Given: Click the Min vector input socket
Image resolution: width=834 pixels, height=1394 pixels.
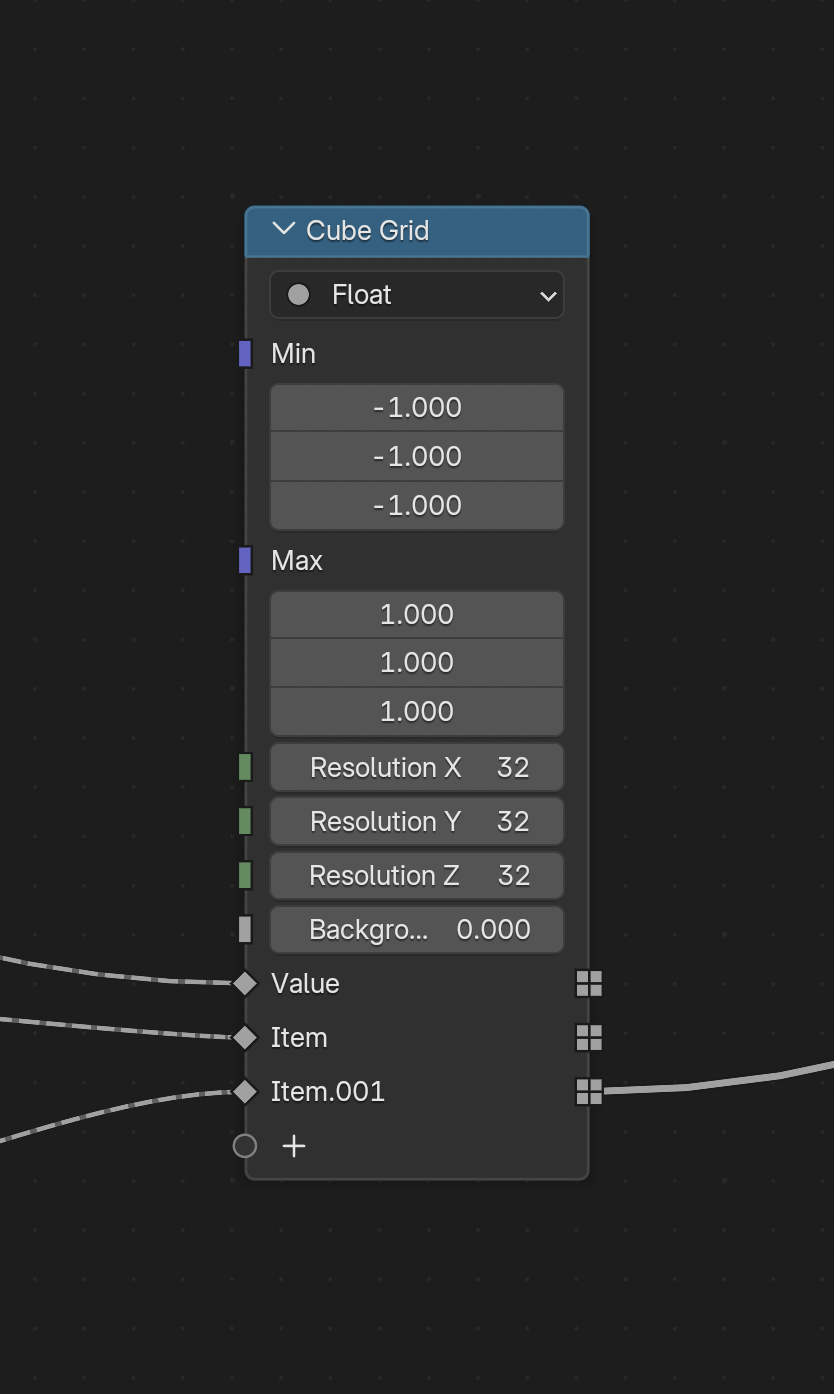Looking at the screenshot, I should (245, 354).
